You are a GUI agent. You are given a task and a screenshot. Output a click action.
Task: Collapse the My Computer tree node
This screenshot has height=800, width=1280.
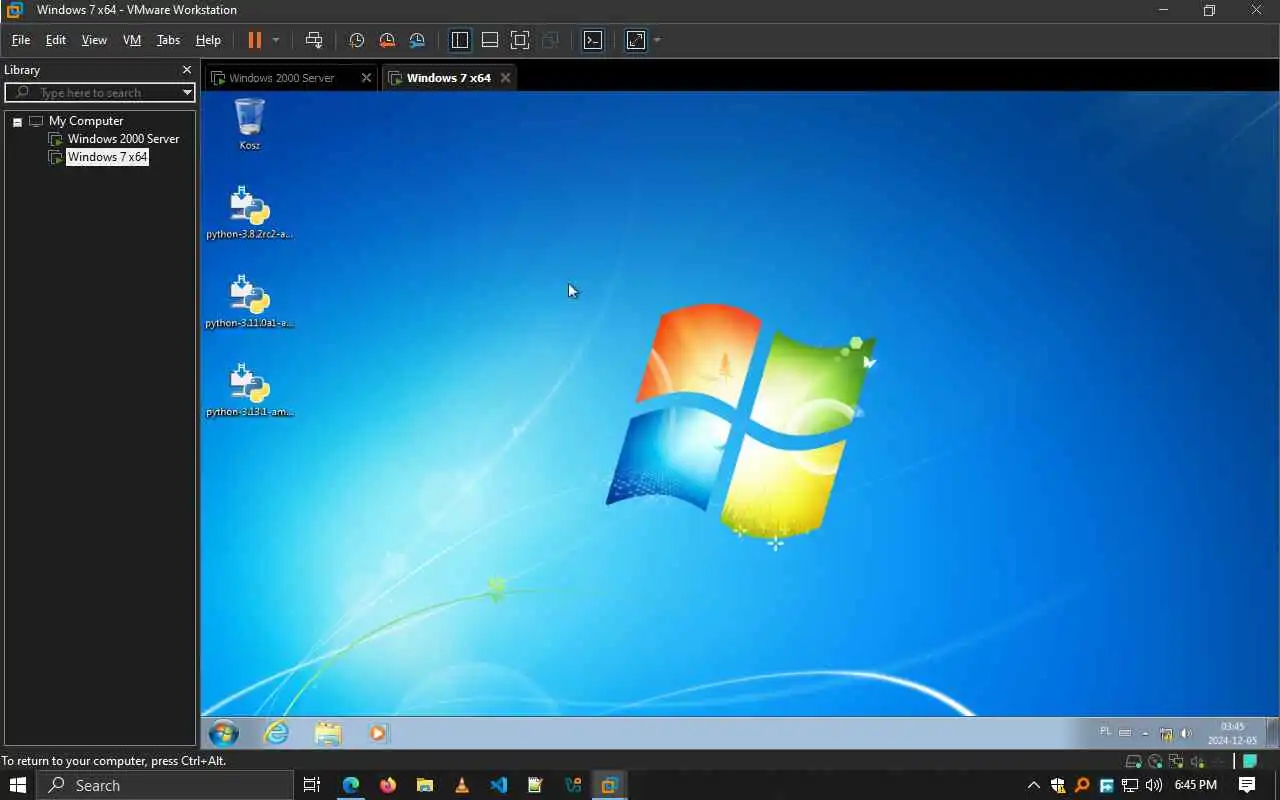click(17, 122)
